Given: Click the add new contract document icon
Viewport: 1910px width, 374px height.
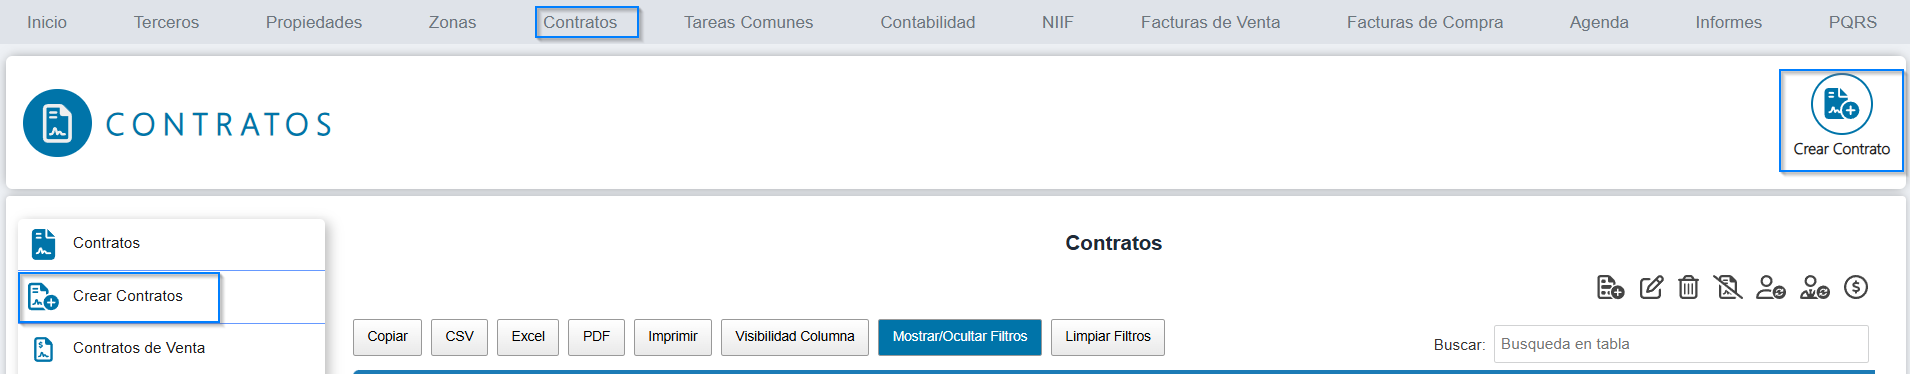Looking at the screenshot, I should click(1610, 288).
